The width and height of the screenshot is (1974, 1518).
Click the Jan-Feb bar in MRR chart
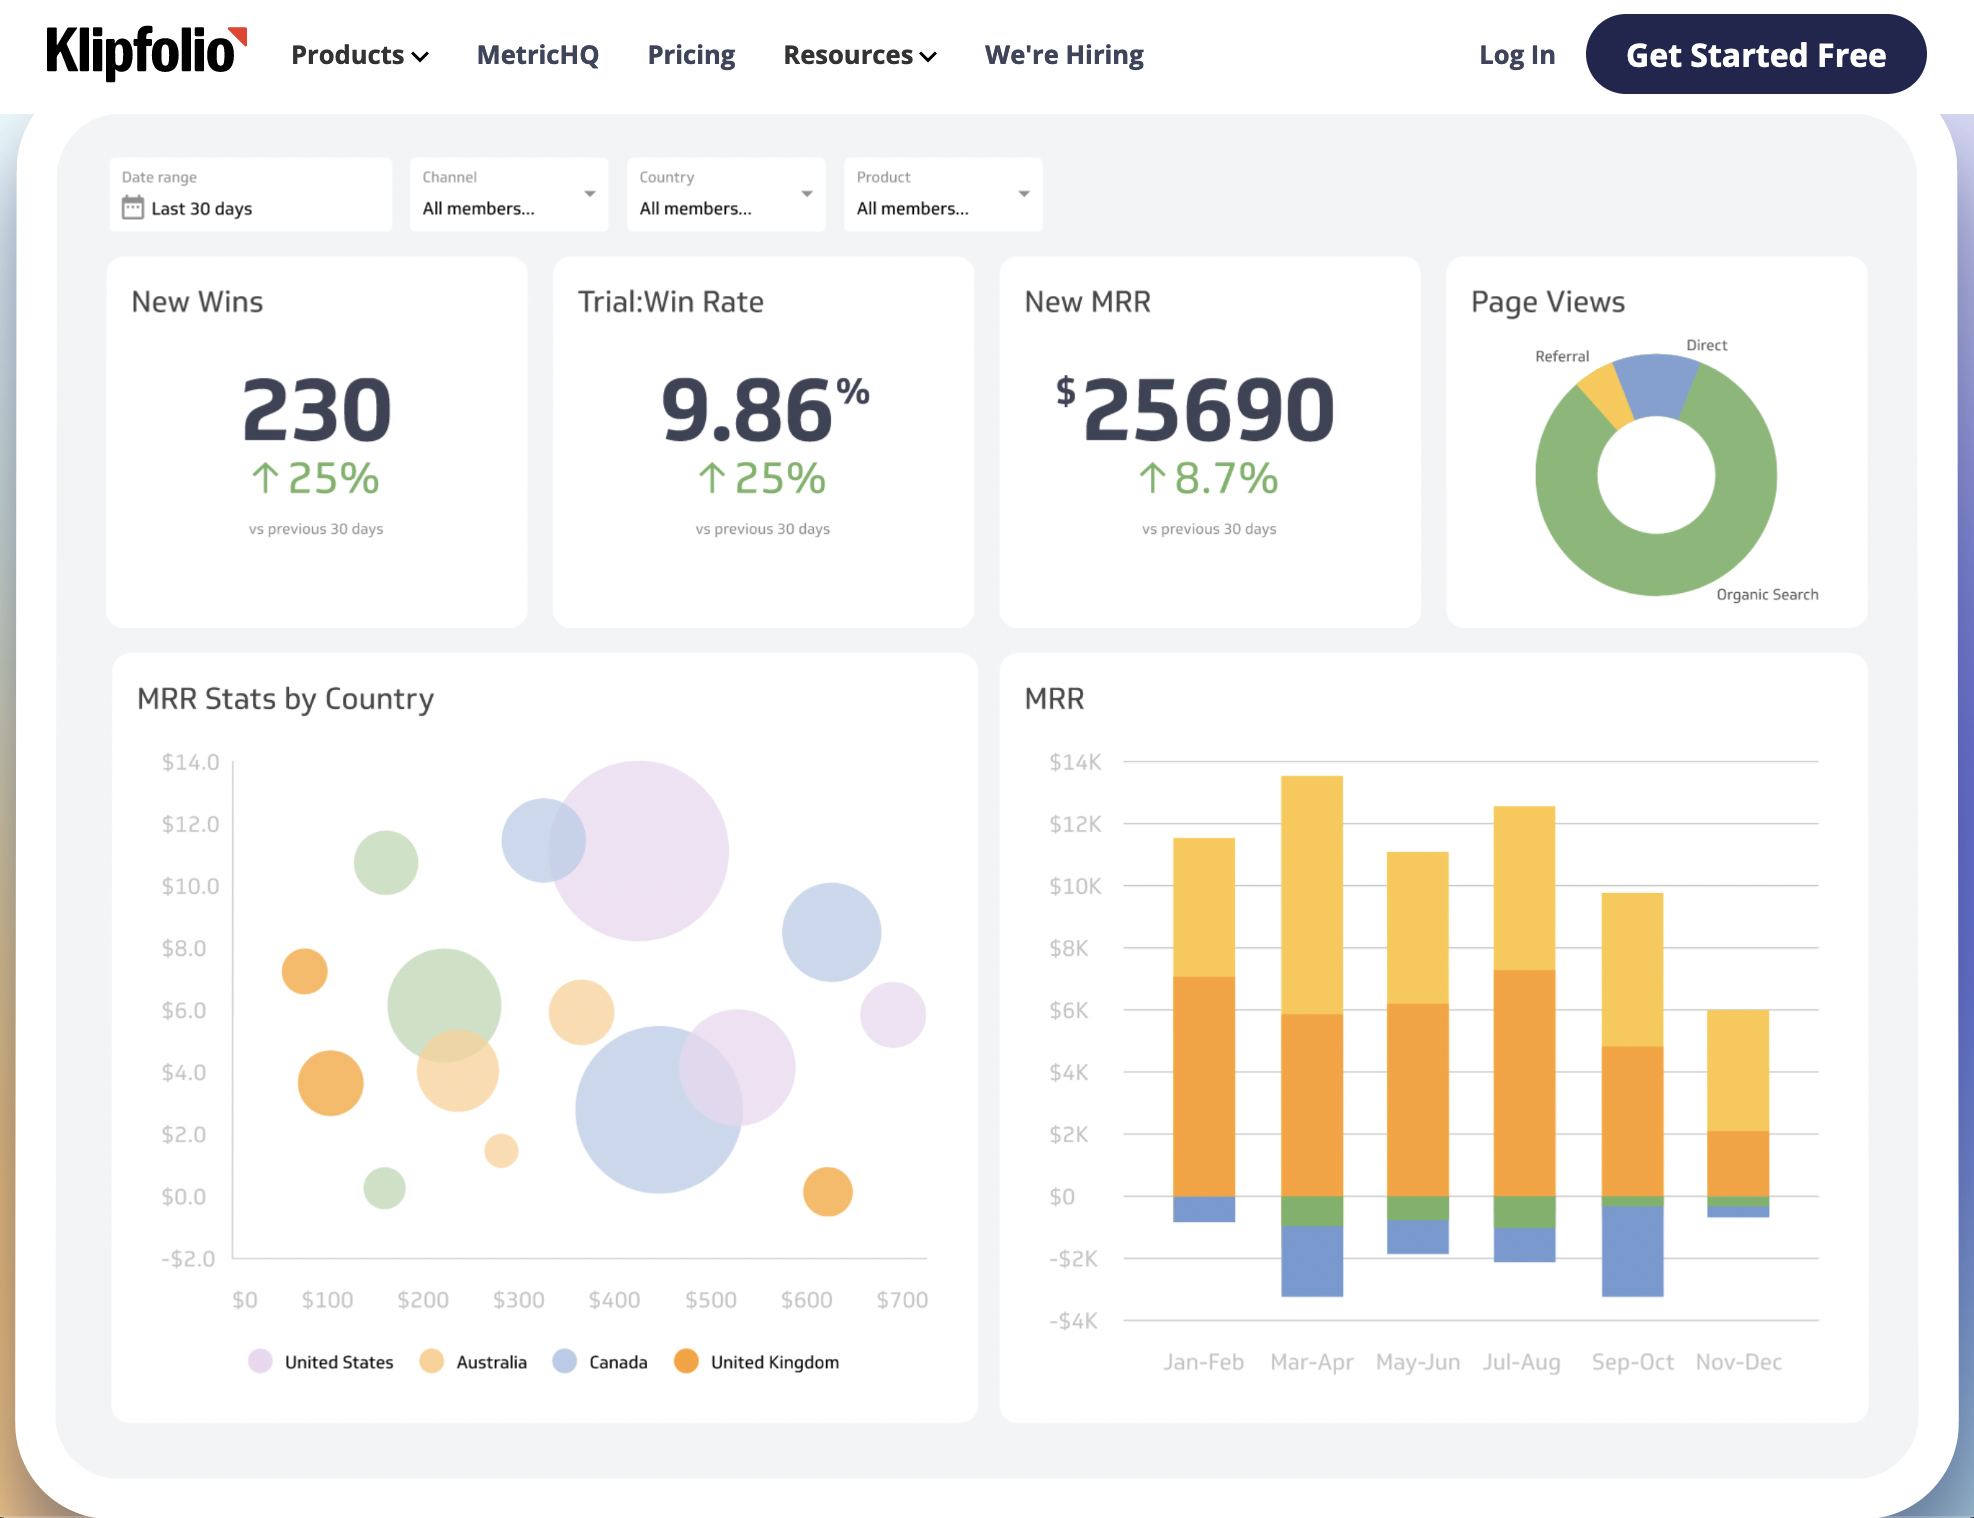[x=1204, y=1029]
